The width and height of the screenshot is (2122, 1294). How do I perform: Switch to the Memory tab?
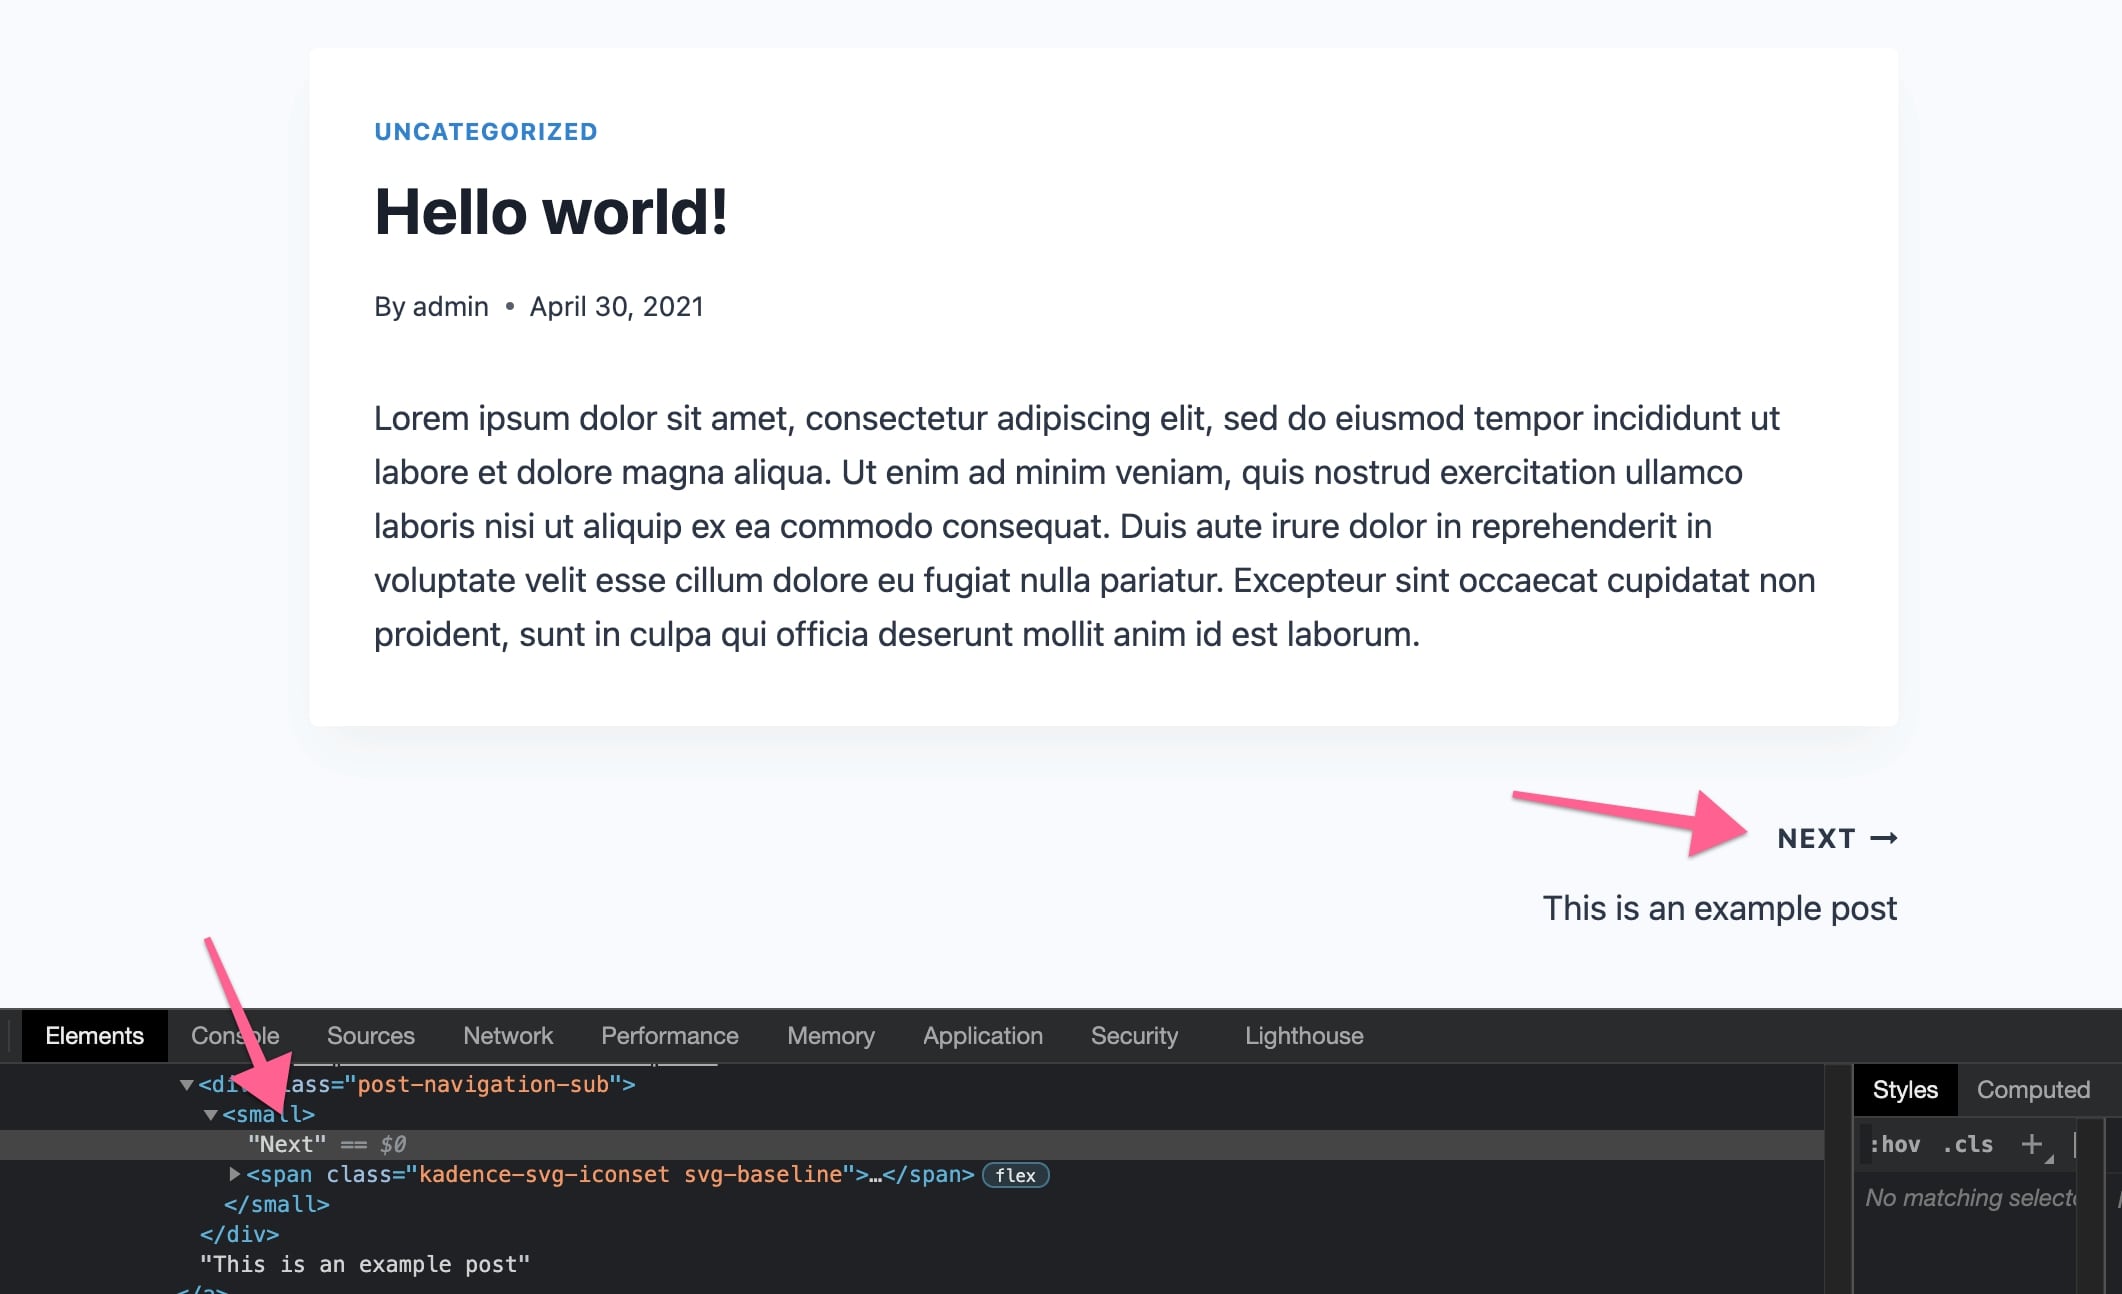(830, 1035)
